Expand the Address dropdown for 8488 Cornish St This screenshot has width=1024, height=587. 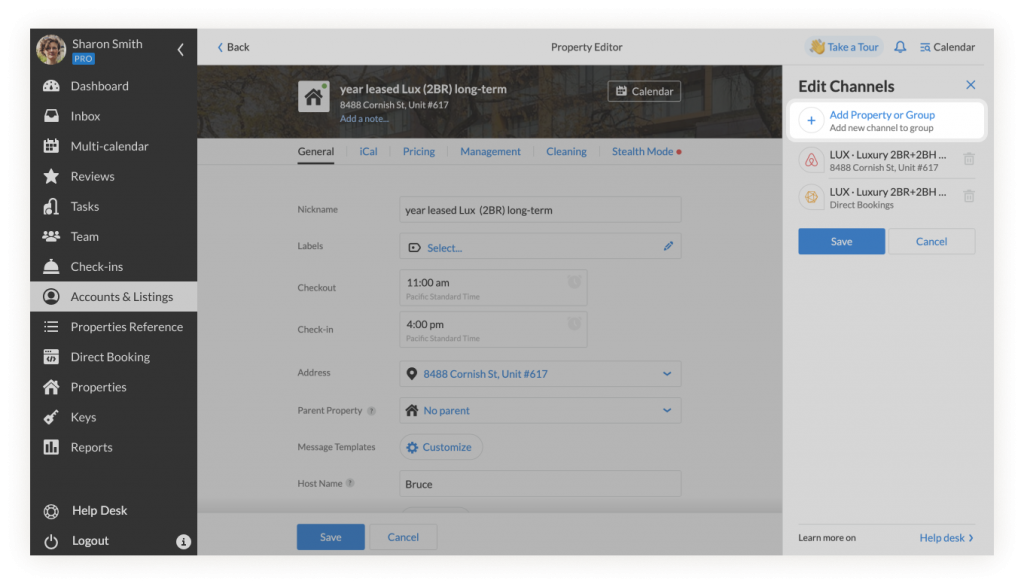[x=668, y=372]
